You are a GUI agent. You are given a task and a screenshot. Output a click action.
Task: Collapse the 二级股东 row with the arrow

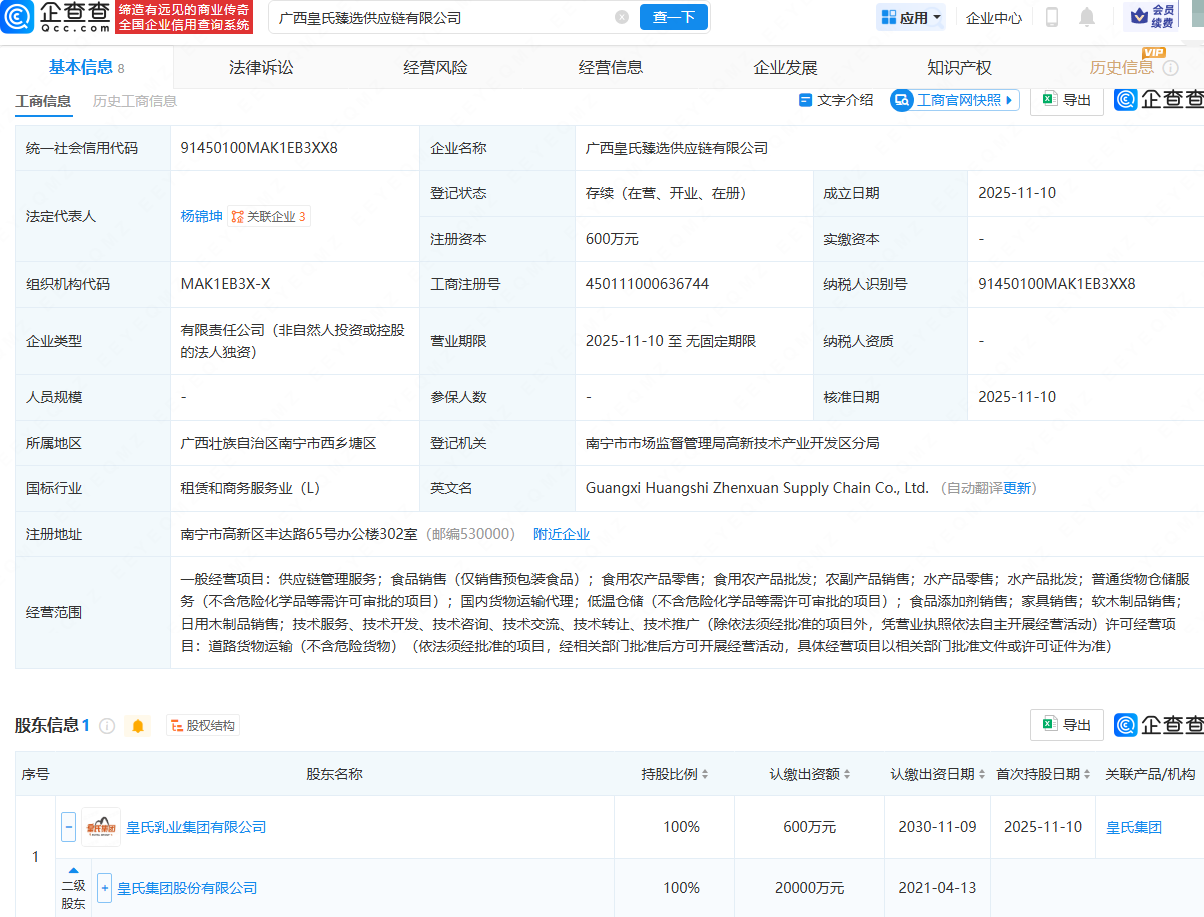point(73,869)
